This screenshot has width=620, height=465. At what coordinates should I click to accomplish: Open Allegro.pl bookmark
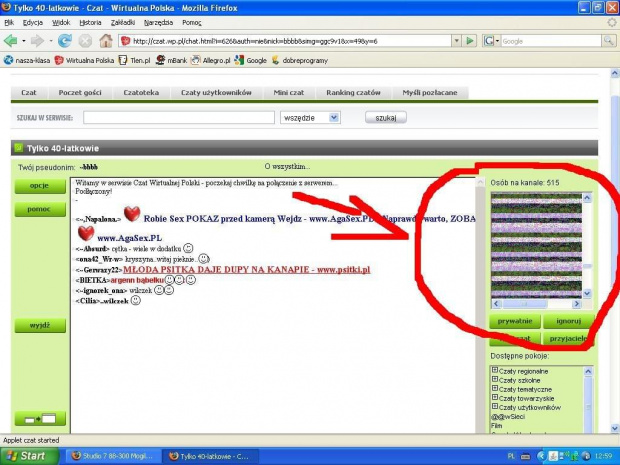[210, 60]
